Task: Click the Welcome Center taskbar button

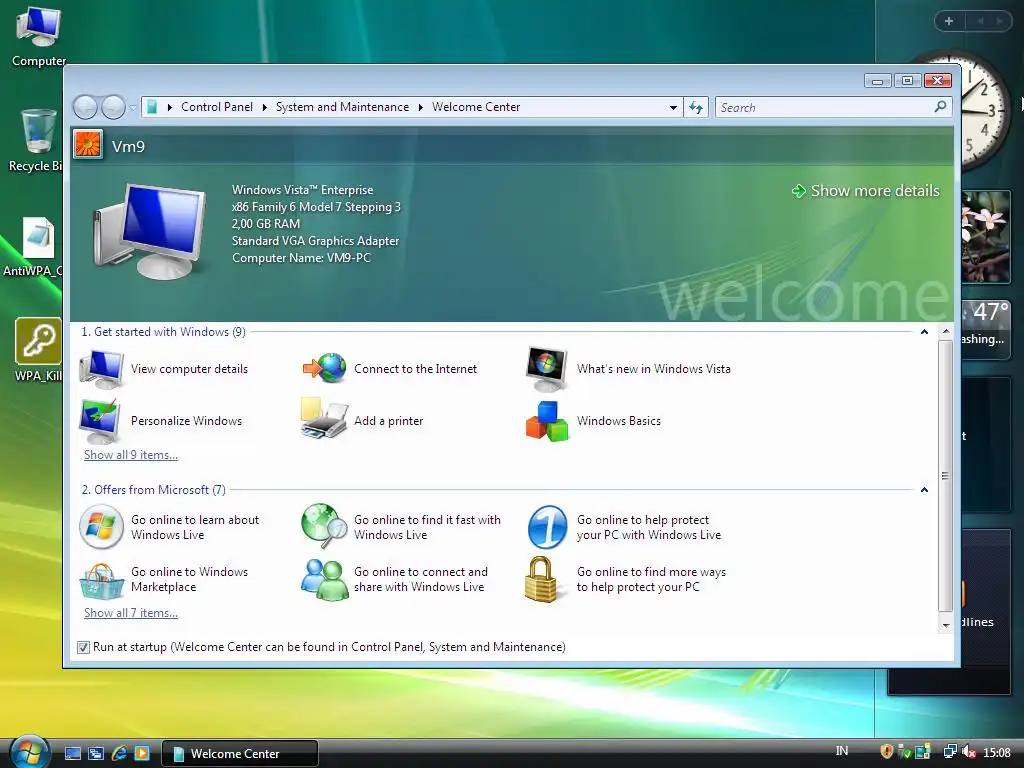Action: 239,753
